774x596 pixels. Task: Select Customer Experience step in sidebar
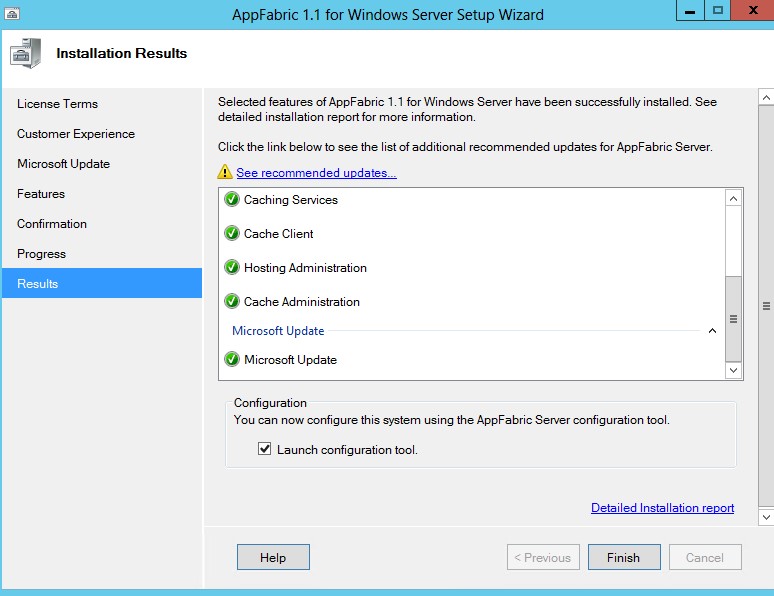(102, 134)
